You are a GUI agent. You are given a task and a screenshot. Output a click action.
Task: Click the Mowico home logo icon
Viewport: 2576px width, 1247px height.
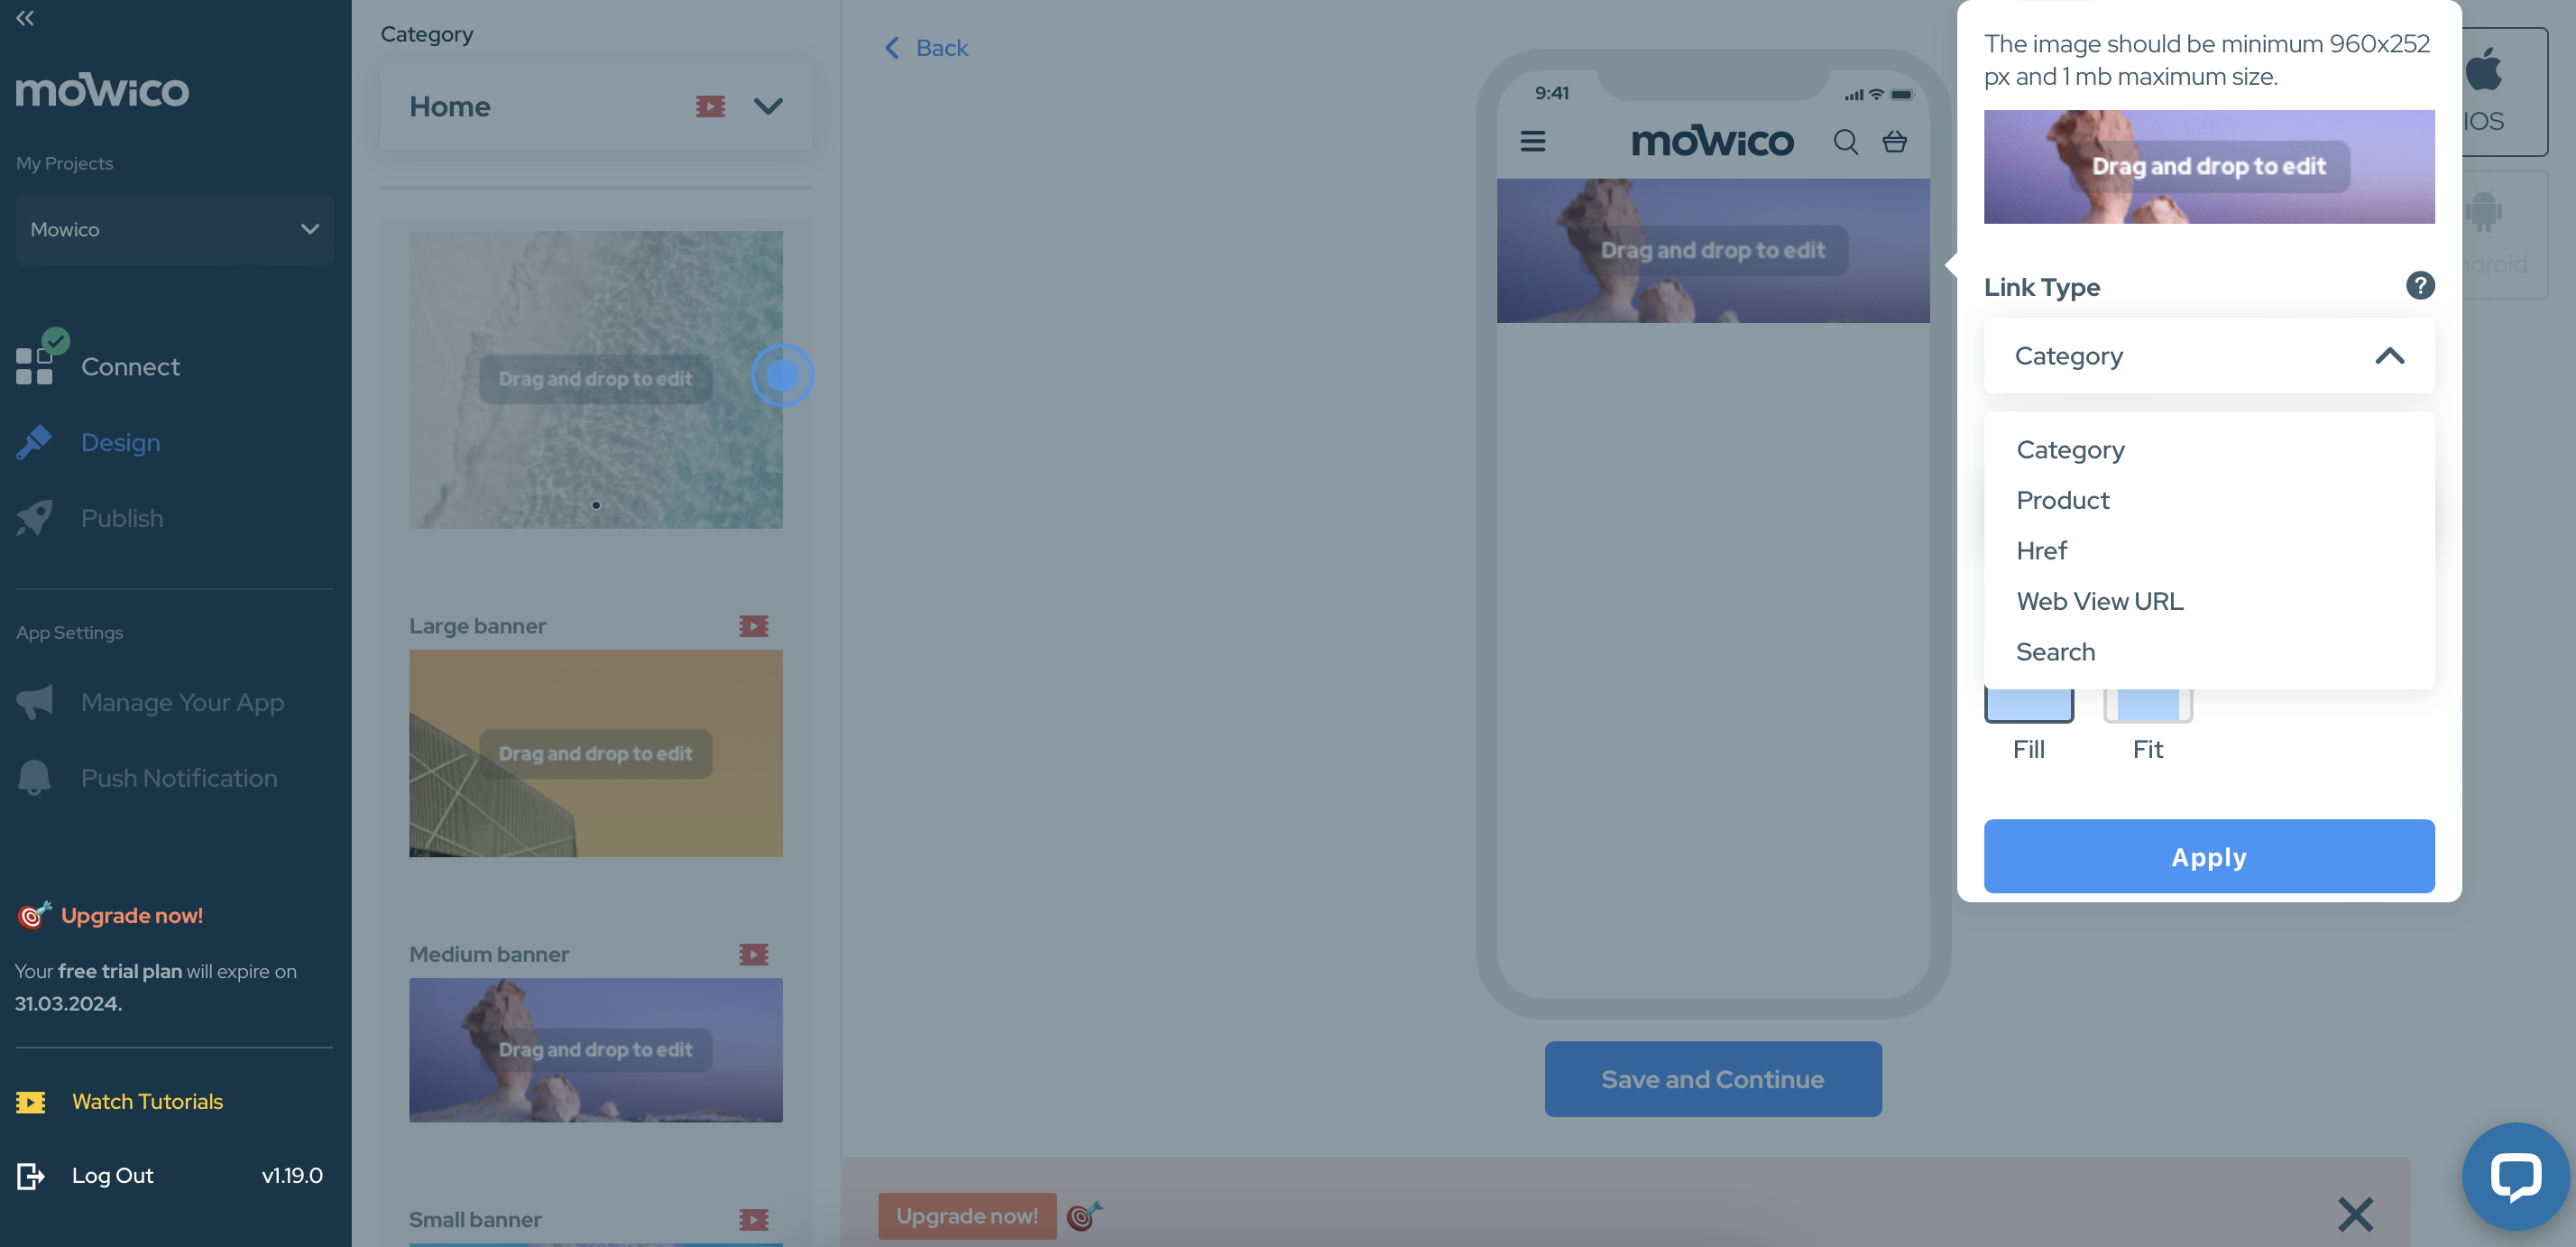tap(102, 88)
